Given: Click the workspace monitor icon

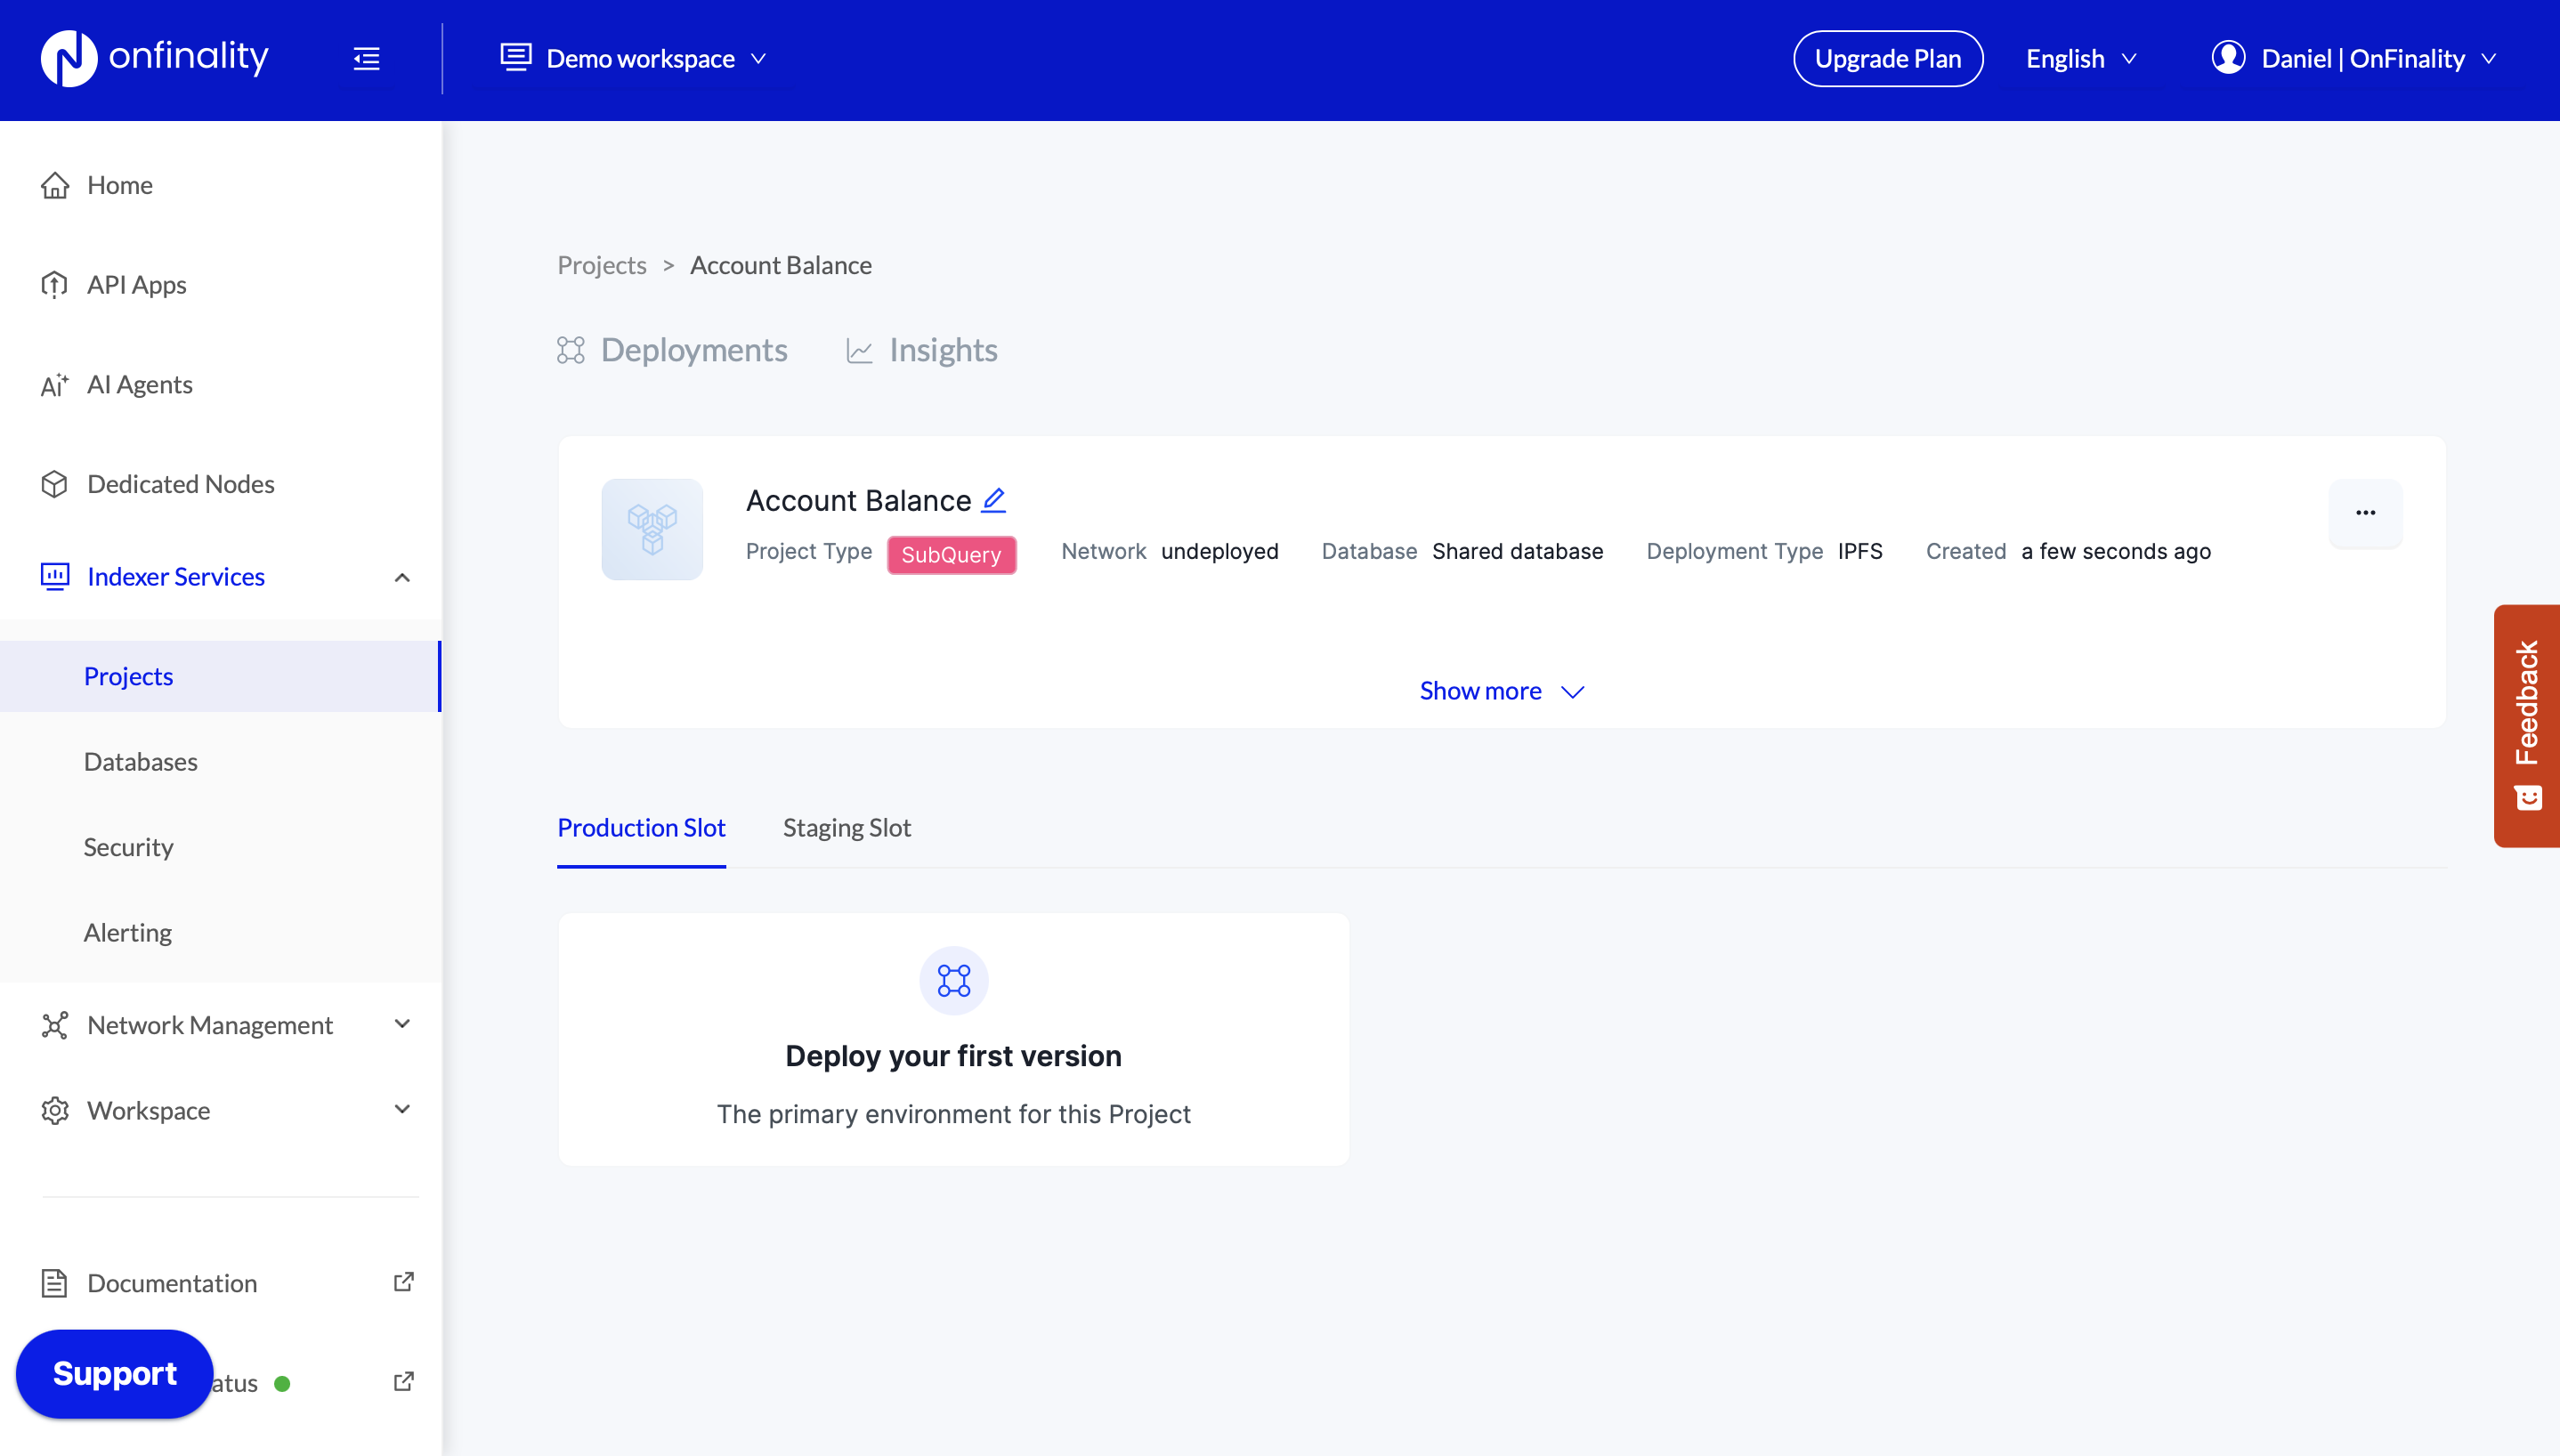Looking at the screenshot, I should tap(516, 57).
